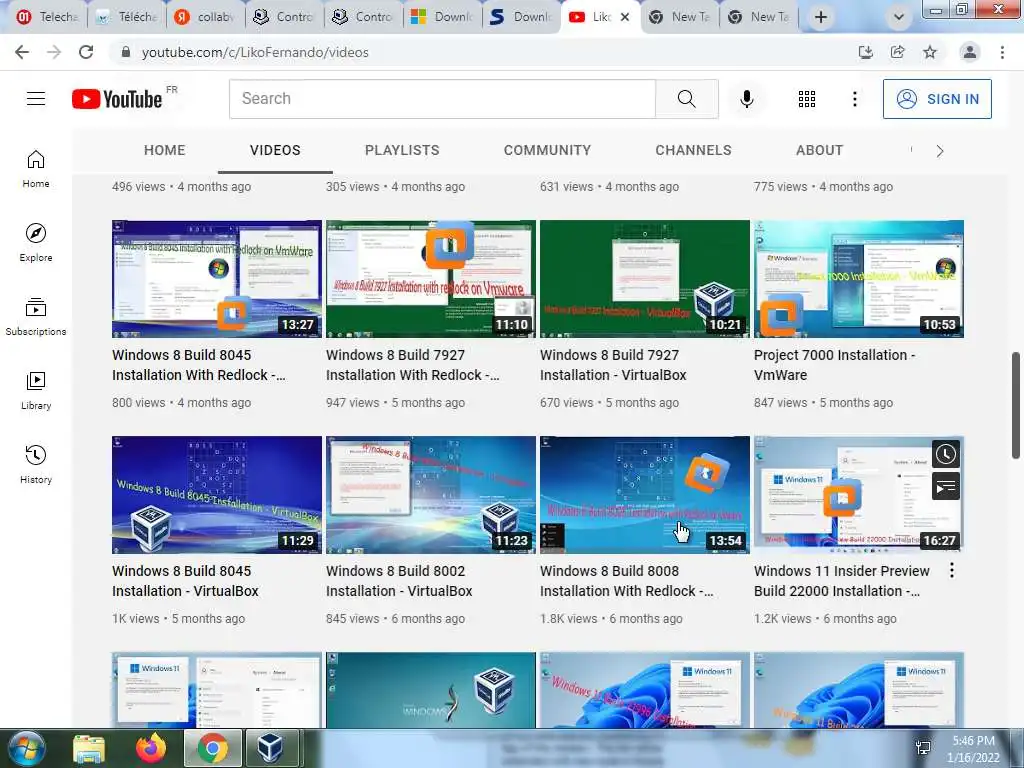Viewport: 1024px width, 768px height.
Task: Select the VIDEOS channel tab
Action: 275,150
